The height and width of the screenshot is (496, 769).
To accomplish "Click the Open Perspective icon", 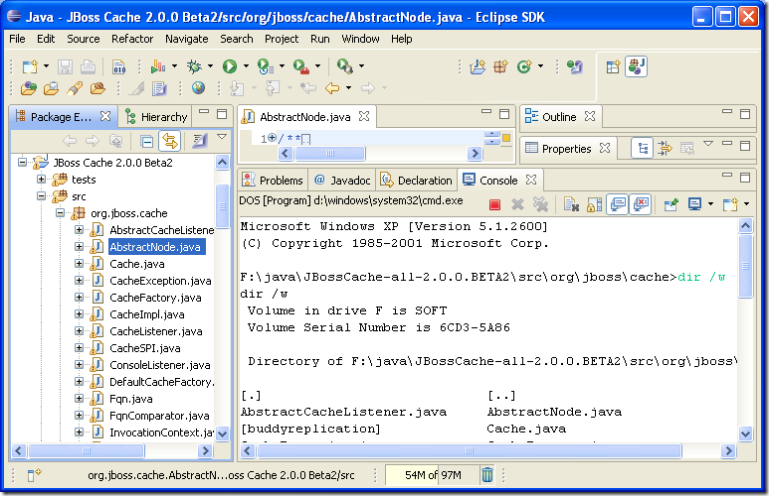I will point(613,66).
